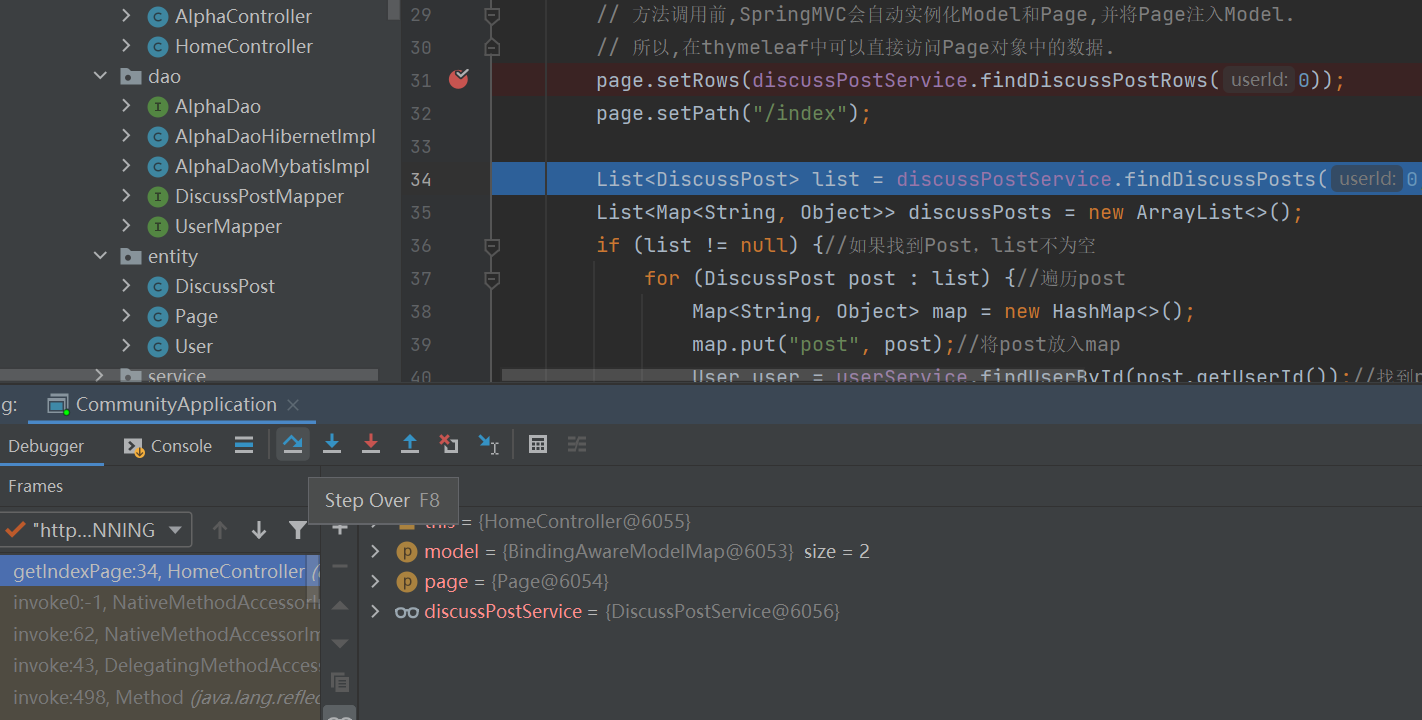Image resolution: width=1422 pixels, height=720 pixels.
Task: Click the disabled Trace Current Stream Chain icon
Action: point(577,445)
